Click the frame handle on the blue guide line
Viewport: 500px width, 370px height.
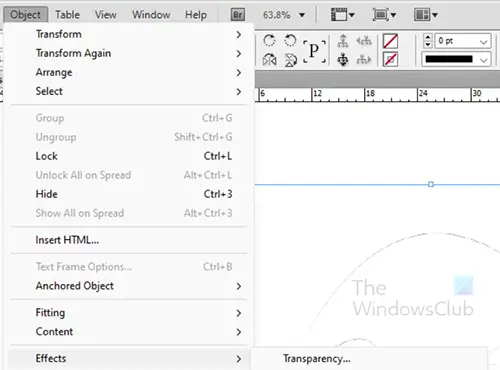tap(431, 184)
